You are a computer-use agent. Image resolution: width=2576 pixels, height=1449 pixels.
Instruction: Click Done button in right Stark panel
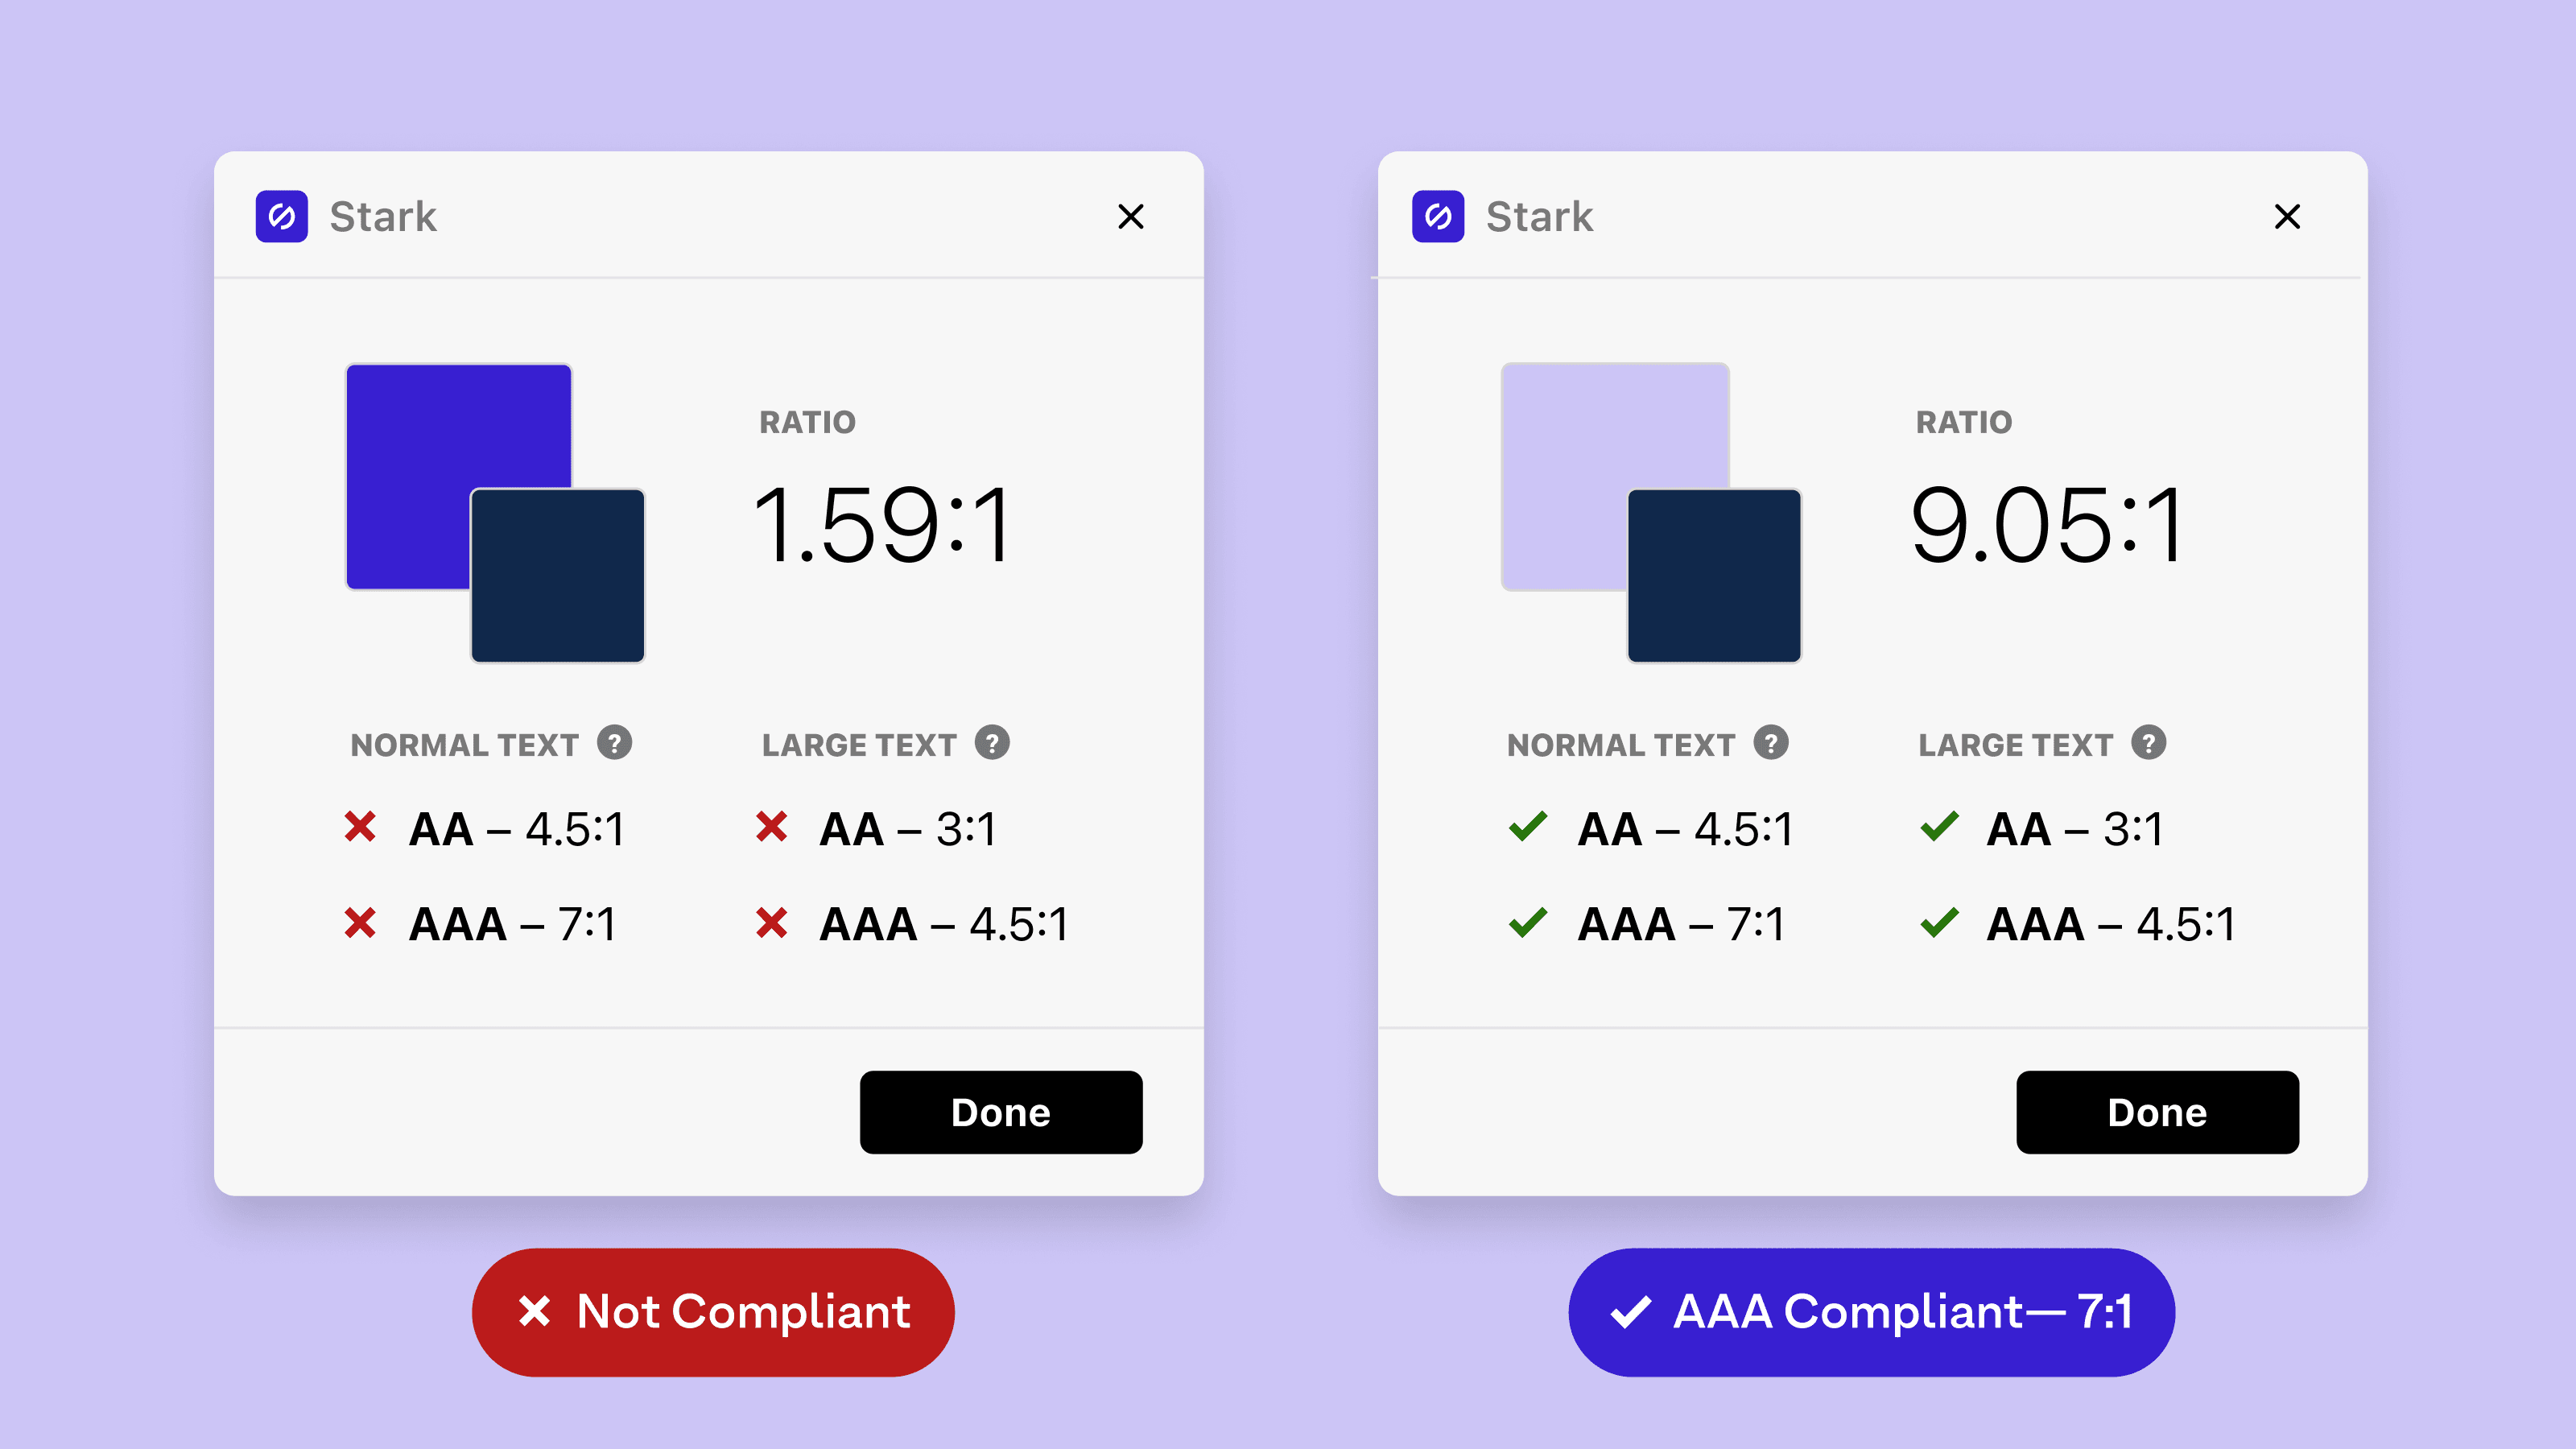(2157, 1113)
